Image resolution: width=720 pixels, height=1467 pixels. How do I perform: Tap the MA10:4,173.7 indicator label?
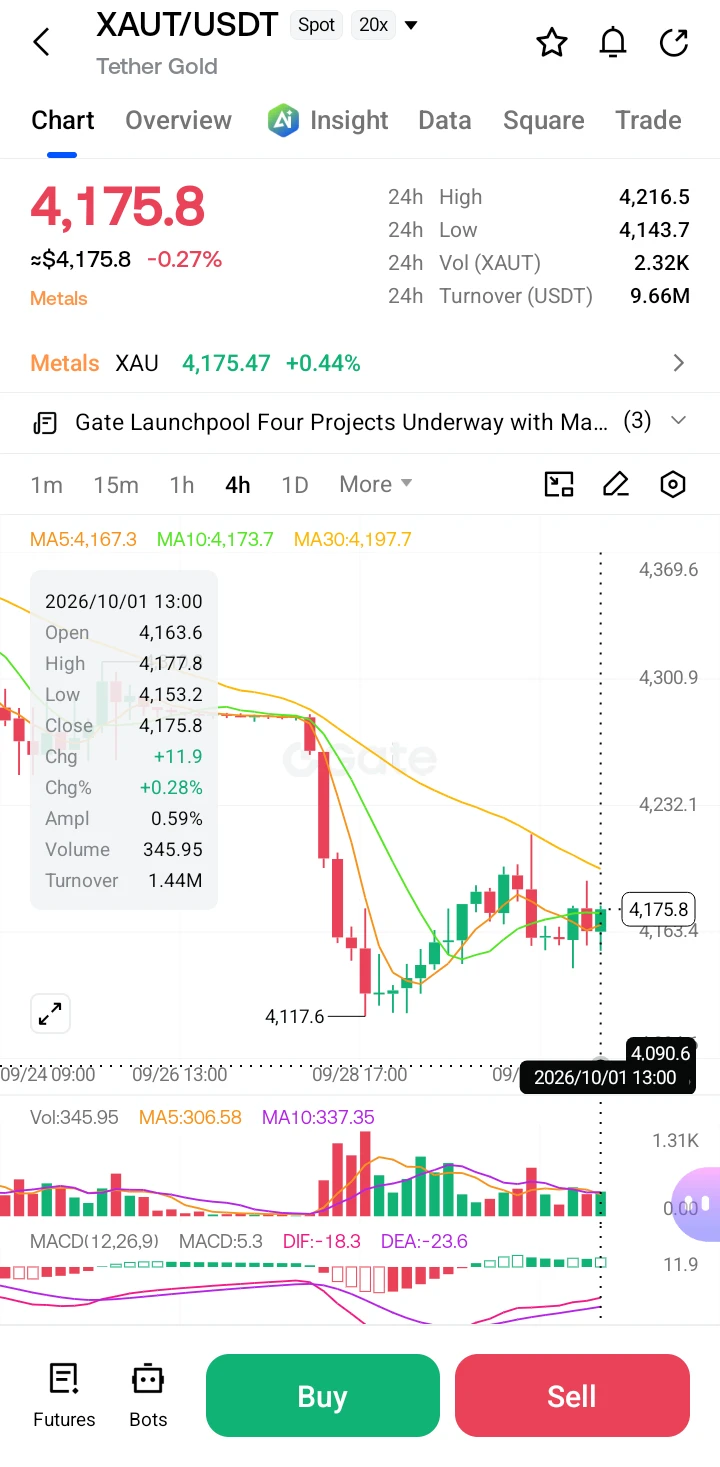[215, 539]
